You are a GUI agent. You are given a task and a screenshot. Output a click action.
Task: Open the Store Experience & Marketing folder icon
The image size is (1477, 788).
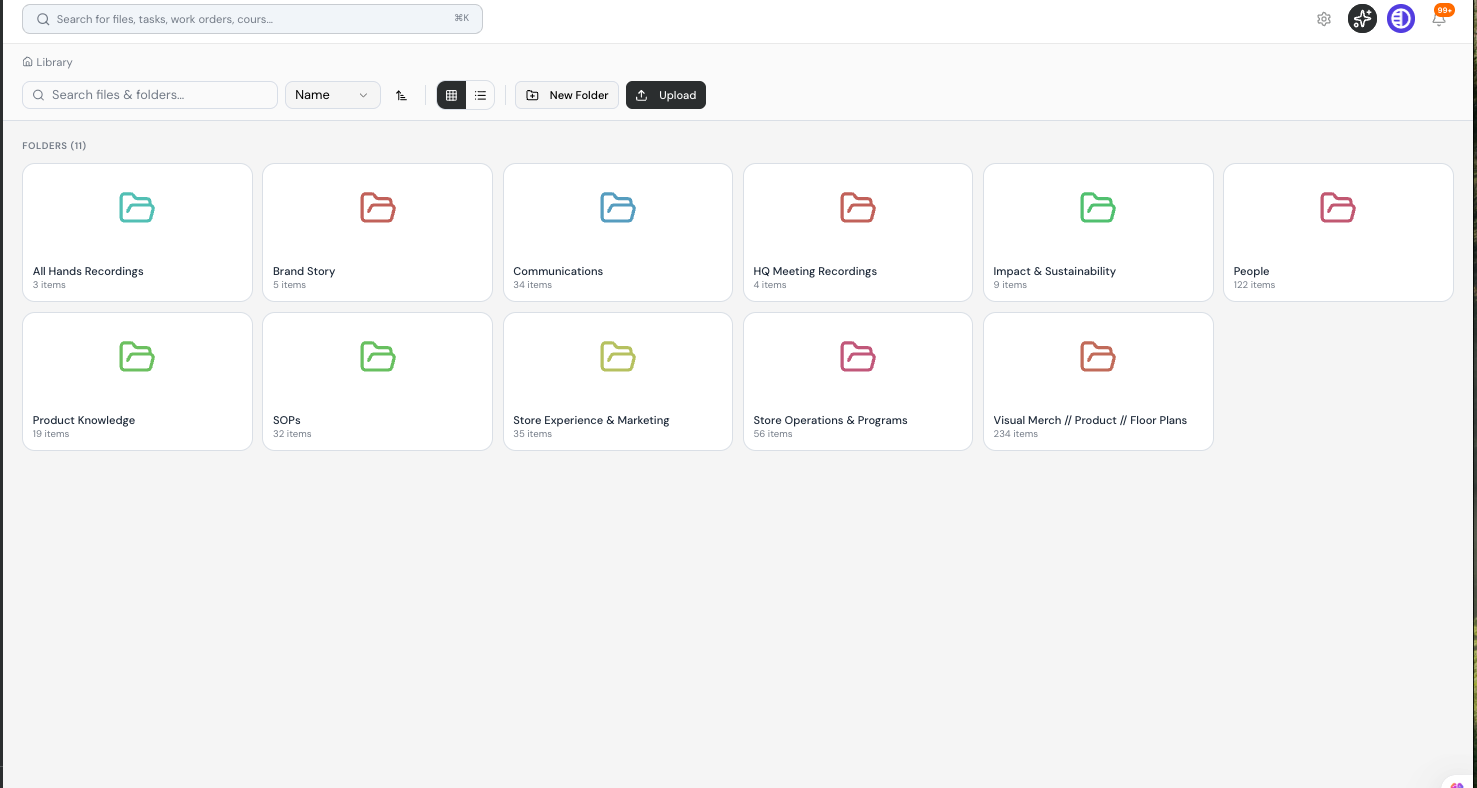[618, 356]
